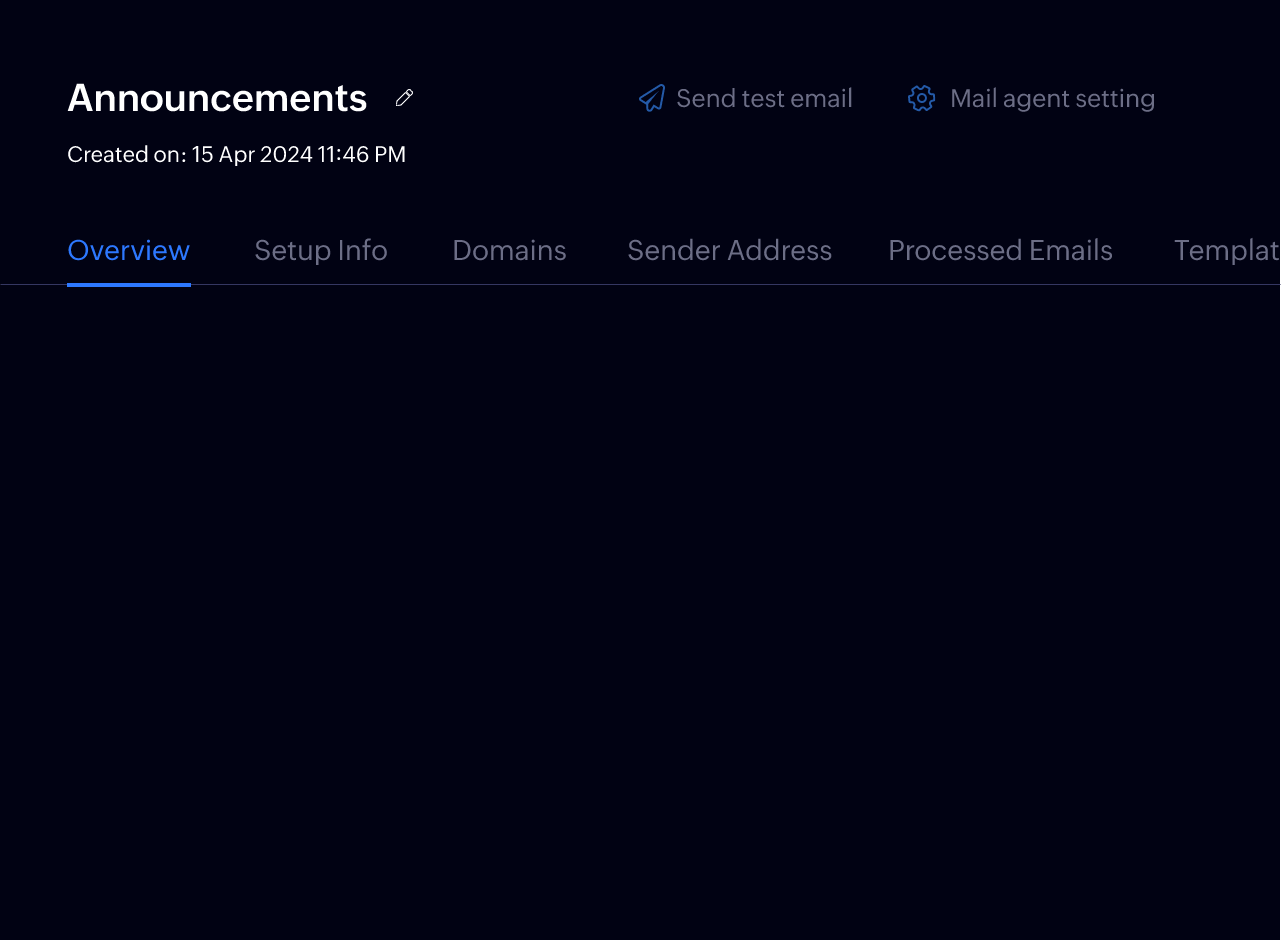Image resolution: width=1281 pixels, height=940 pixels.
Task: Click the word "Emails" in Processed Emails tab
Action: point(1071,250)
